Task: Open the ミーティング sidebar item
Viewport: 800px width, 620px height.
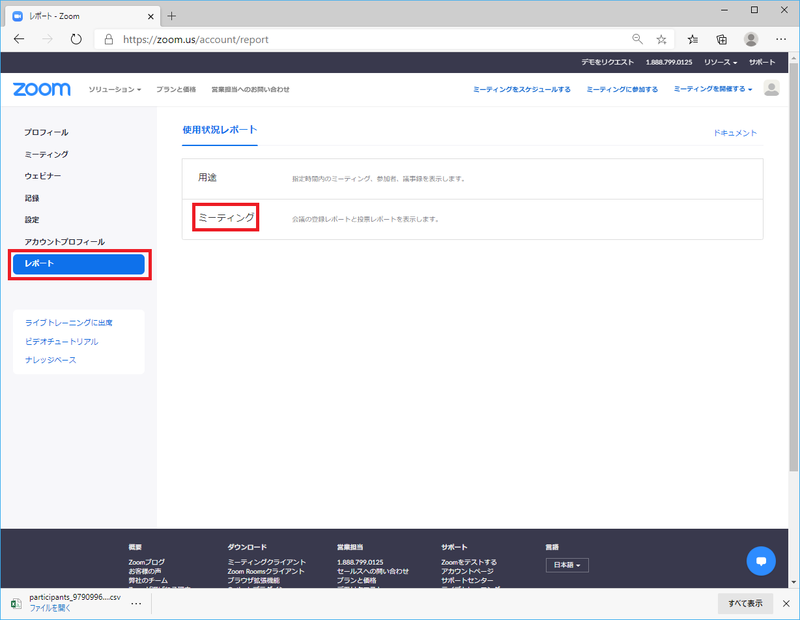Action: [46, 154]
